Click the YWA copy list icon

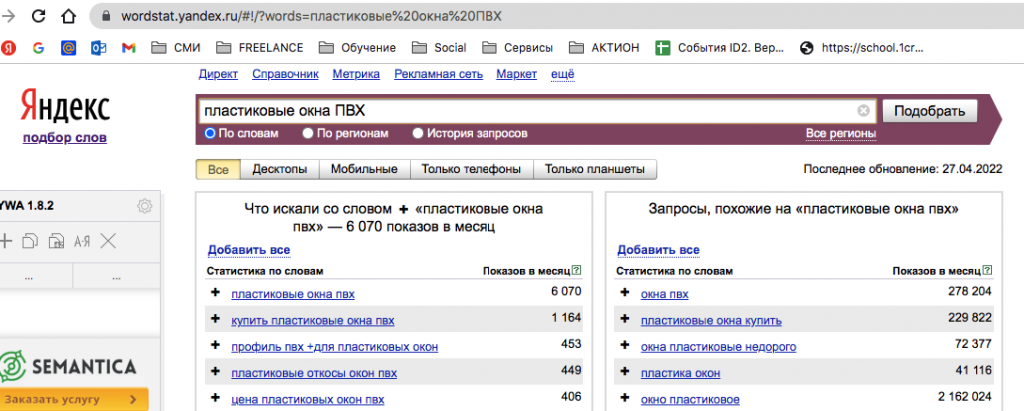click(30, 241)
